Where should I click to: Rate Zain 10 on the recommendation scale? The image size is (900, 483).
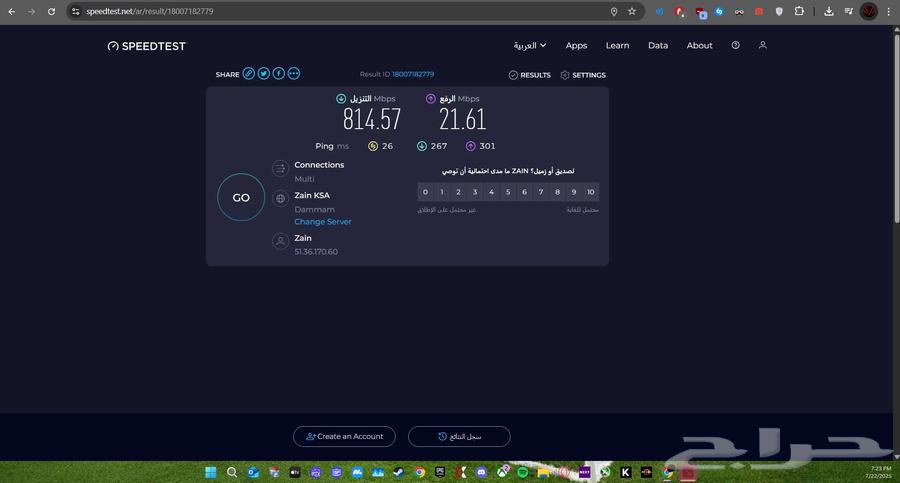click(x=591, y=192)
